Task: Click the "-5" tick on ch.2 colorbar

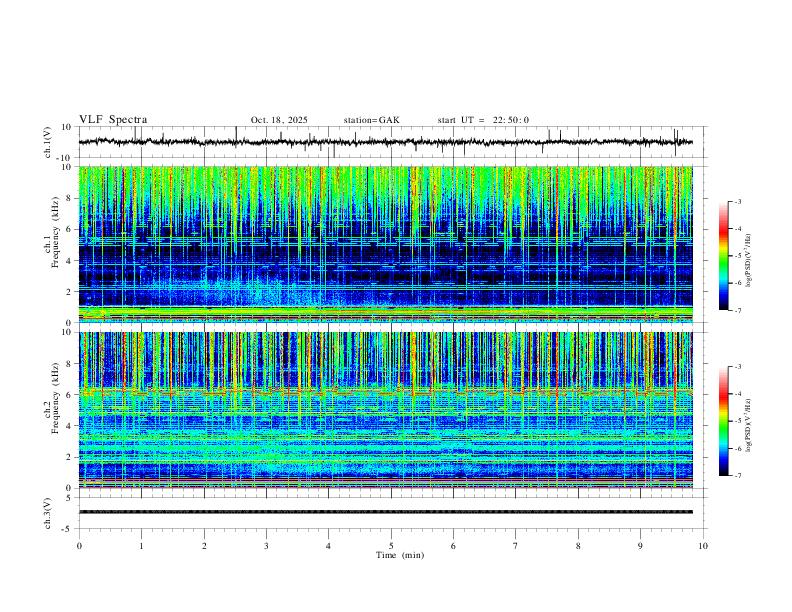Action: coord(738,421)
